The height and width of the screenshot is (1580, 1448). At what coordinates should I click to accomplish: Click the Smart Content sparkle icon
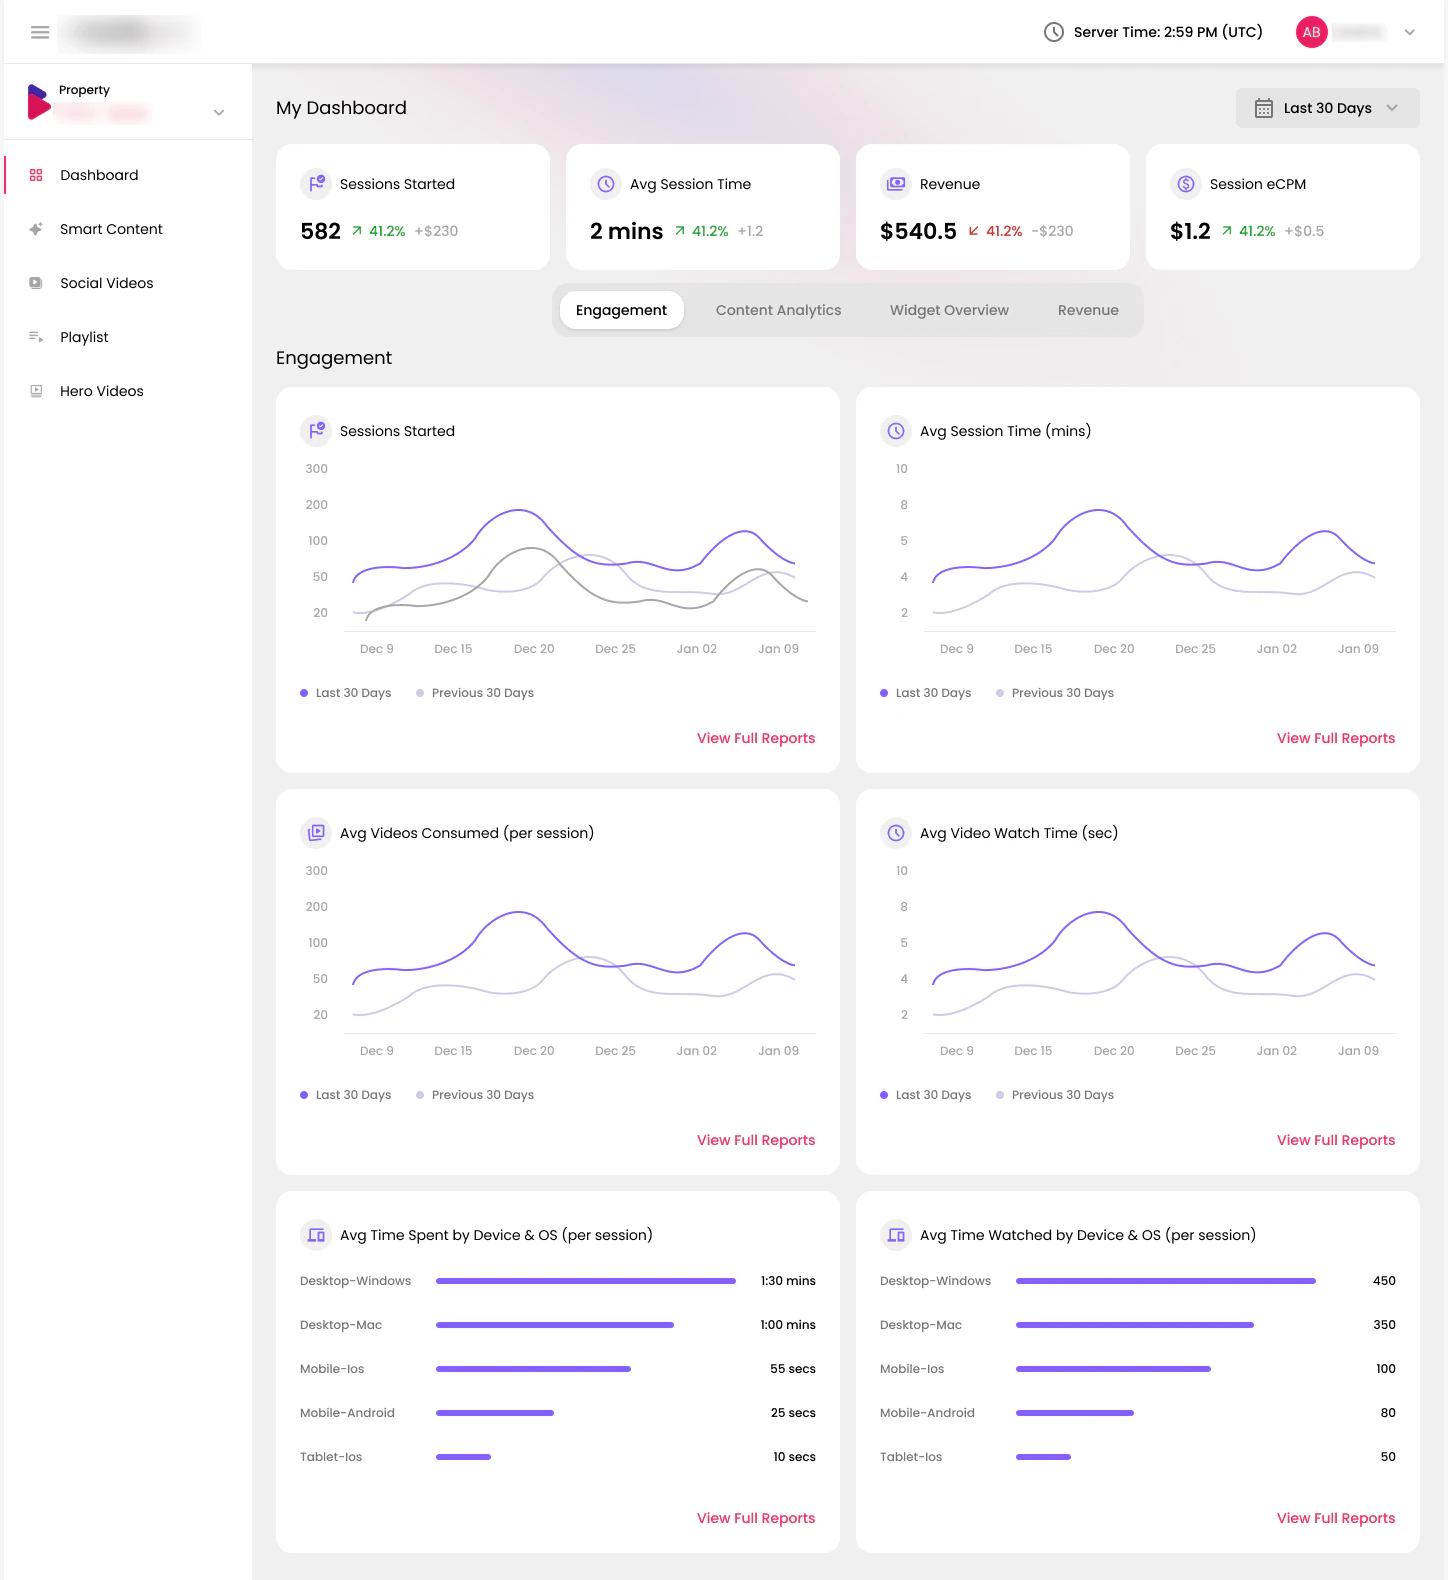(36, 229)
